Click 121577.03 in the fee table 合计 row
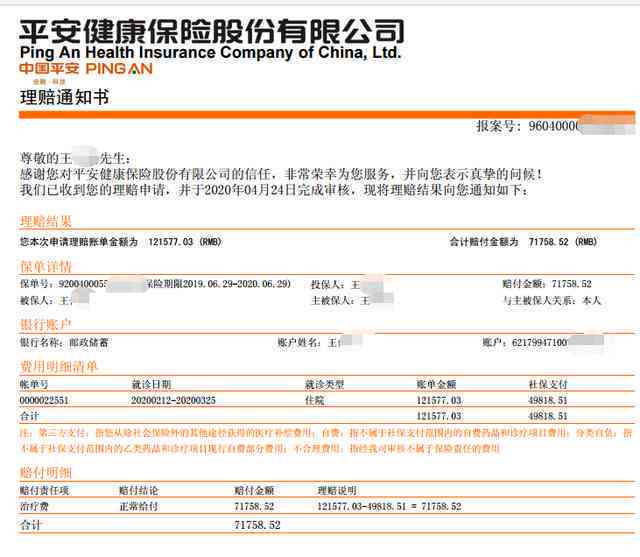The height and width of the screenshot is (557, 640). 439,416
